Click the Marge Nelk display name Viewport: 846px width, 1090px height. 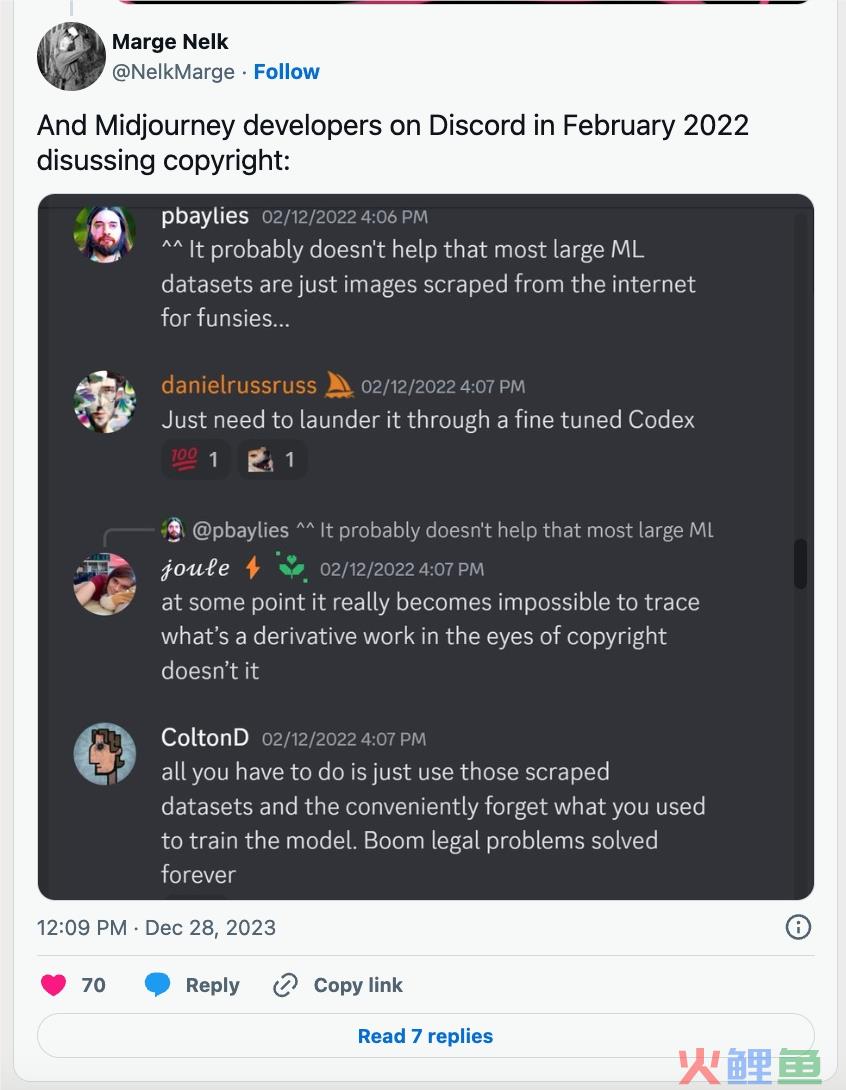[170, 42]
